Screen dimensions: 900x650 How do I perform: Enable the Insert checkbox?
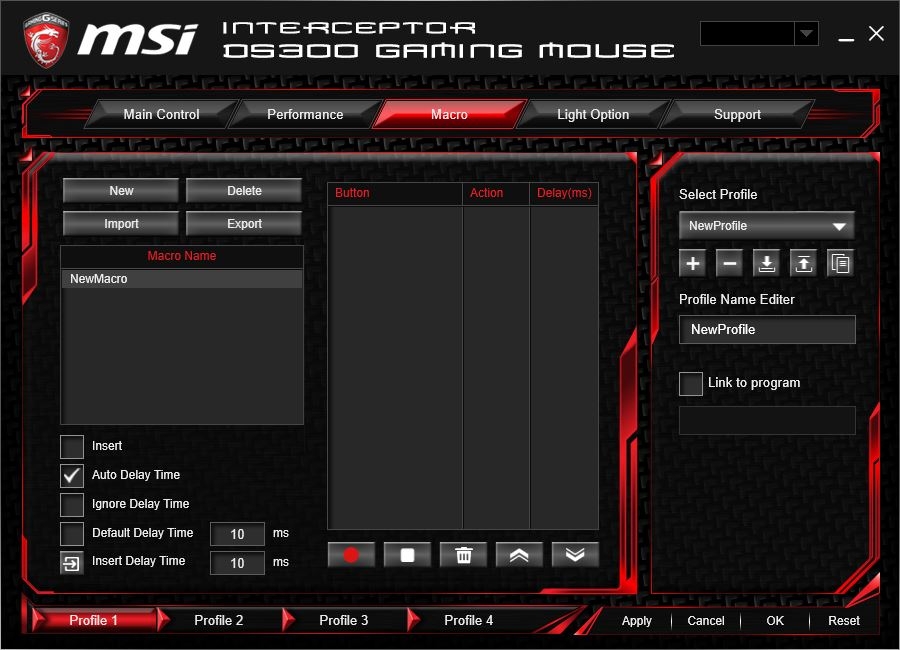72,446
